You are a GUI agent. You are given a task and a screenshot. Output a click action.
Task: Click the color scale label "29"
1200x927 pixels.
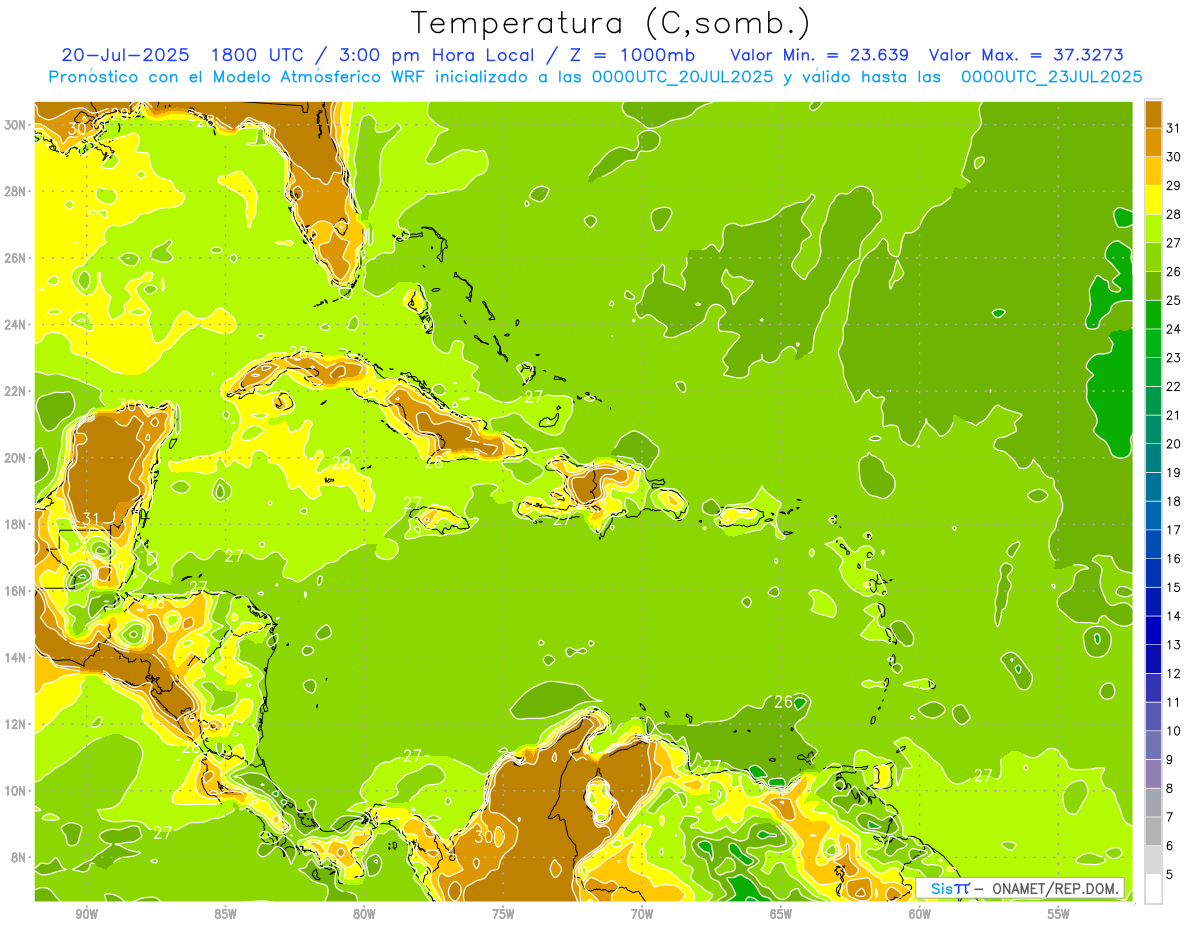point(1173,185)
